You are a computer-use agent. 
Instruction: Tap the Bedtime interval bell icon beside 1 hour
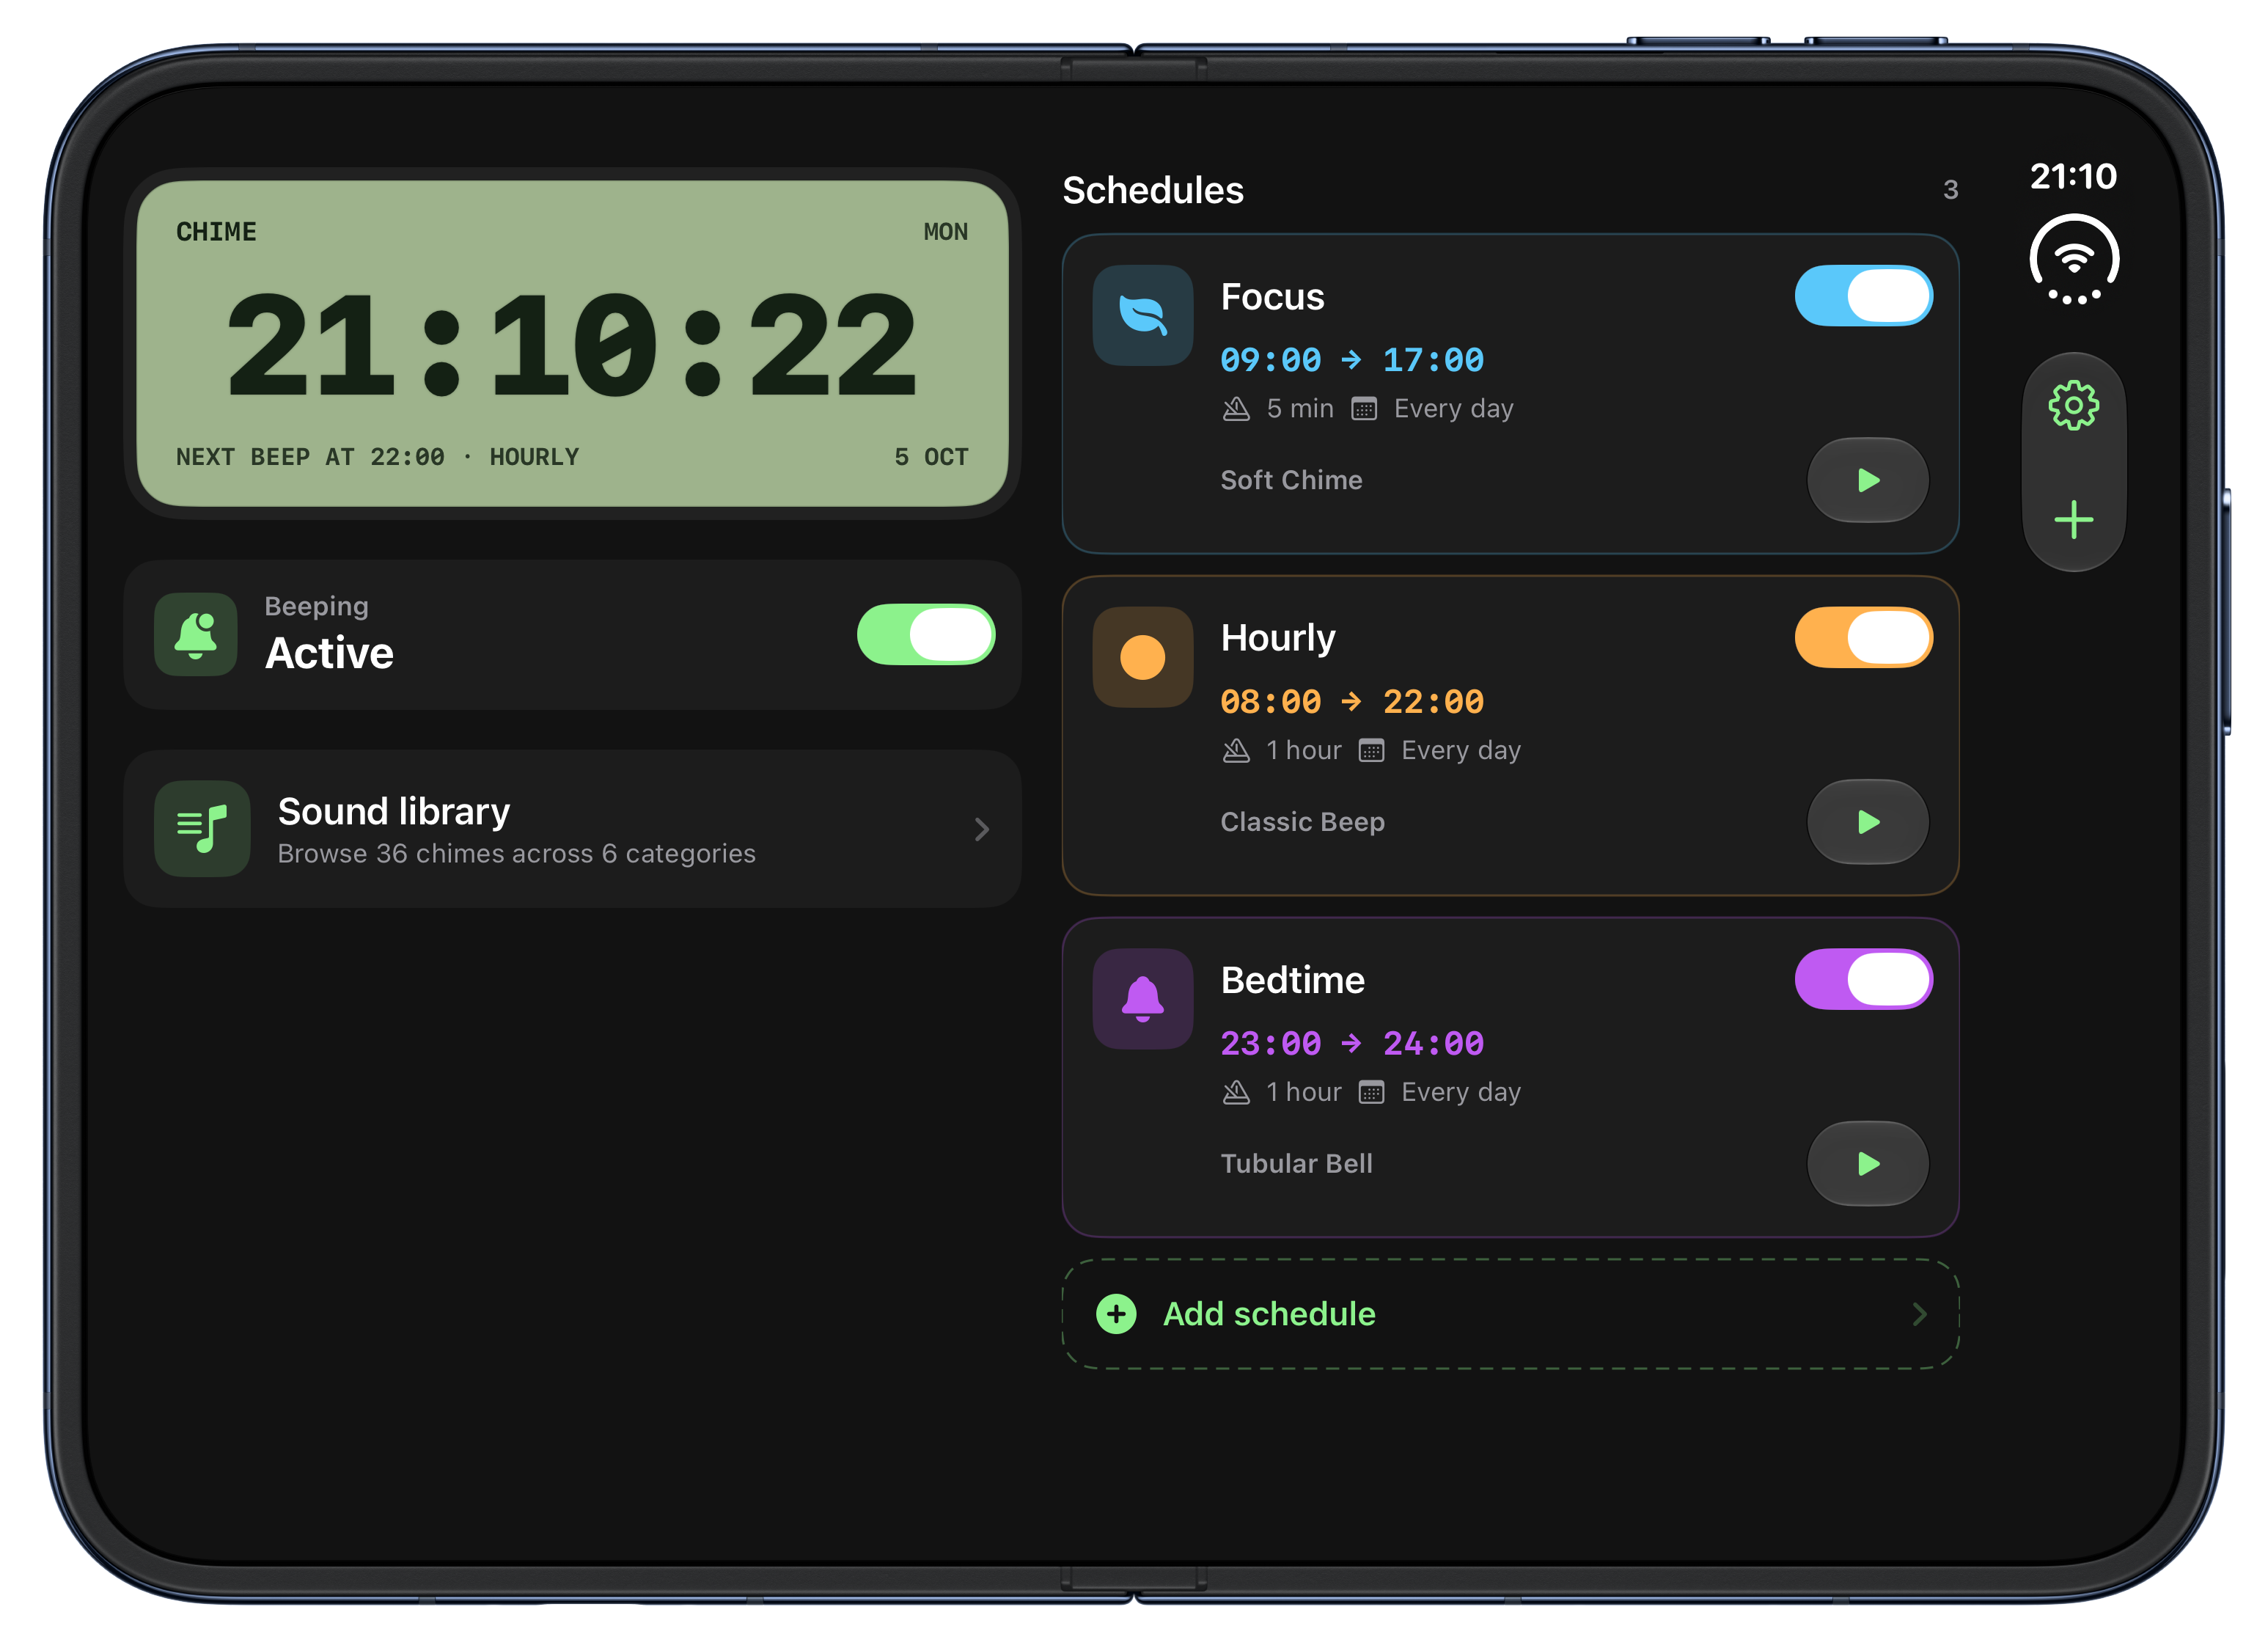pyautogui.click(x=1236, y=1093)
